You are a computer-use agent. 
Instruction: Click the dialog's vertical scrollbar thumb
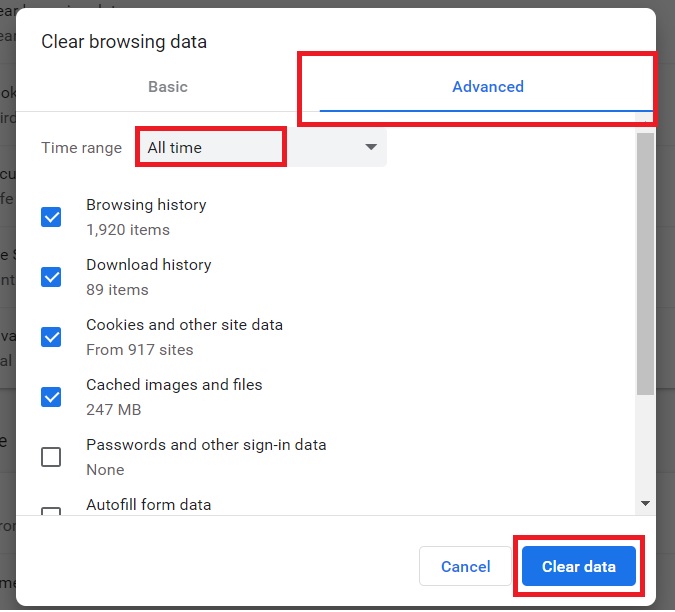click(x=645, y=260)
